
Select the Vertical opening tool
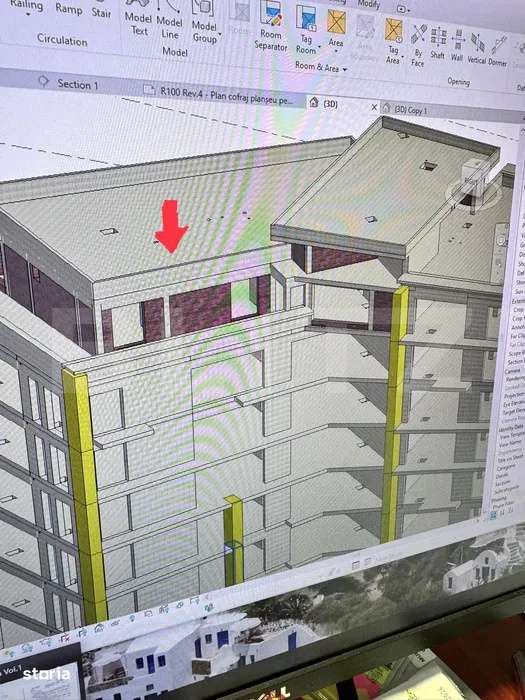tap(477, 48)
